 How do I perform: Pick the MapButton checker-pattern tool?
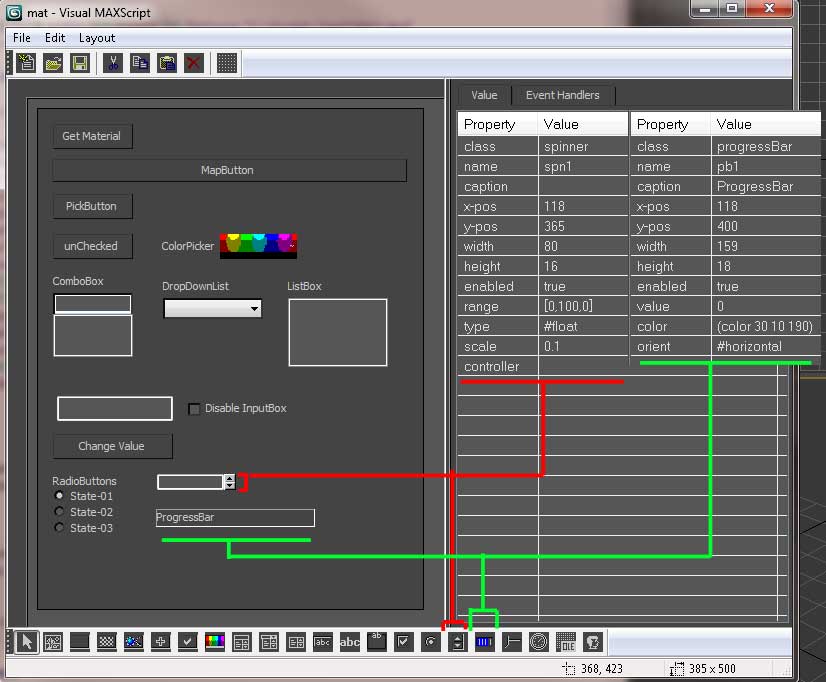tap(107, 641)
